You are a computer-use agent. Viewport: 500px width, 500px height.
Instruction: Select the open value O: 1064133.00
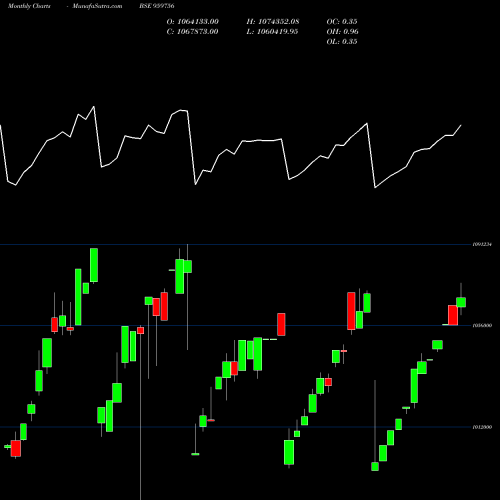(x=192, y=22)
